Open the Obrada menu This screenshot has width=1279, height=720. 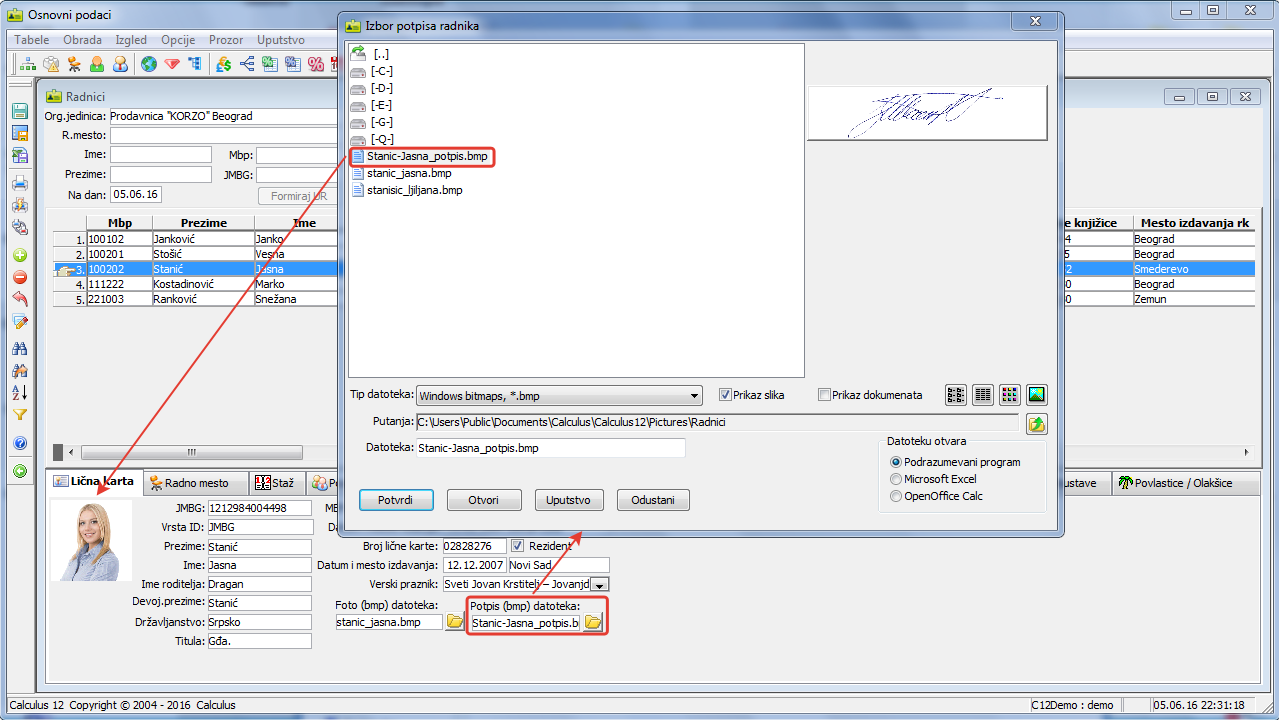(x=82, y=40)
